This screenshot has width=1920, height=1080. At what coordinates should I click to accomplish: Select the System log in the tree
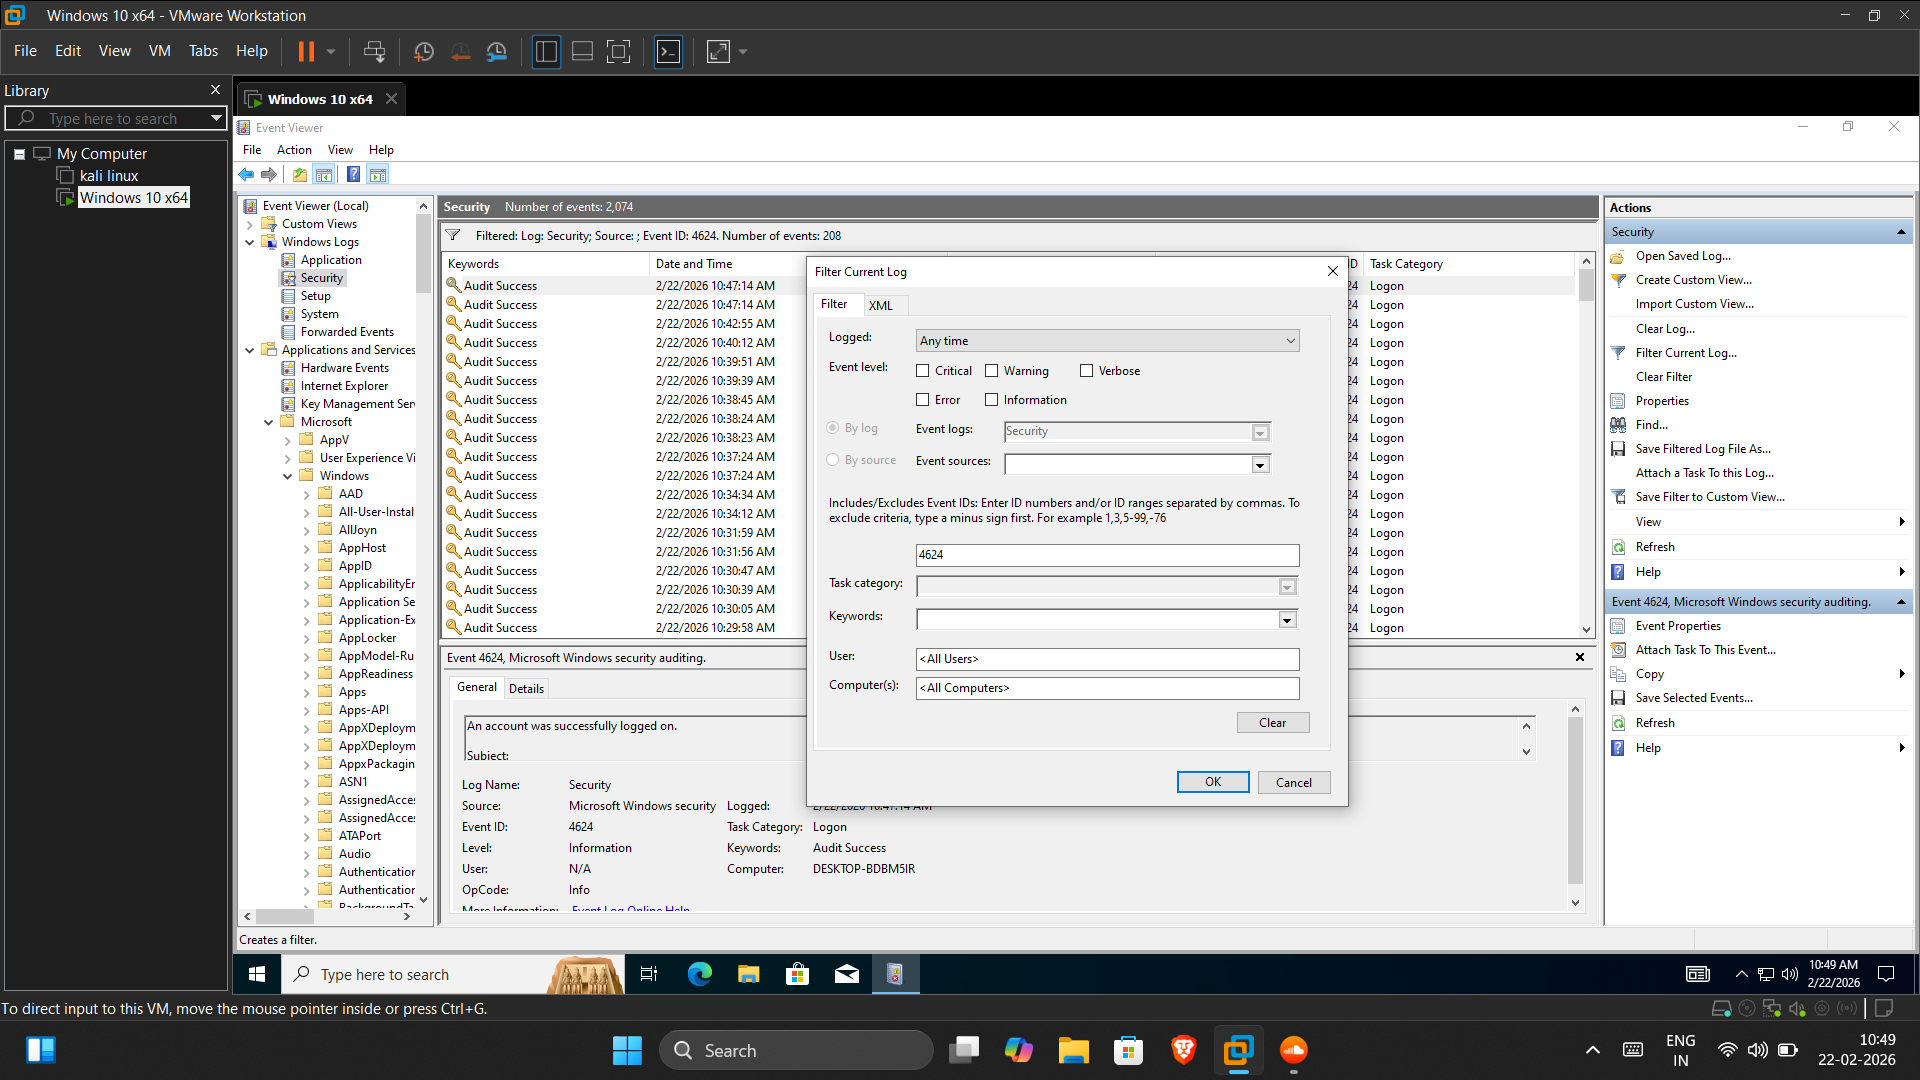tap(319, 314)
